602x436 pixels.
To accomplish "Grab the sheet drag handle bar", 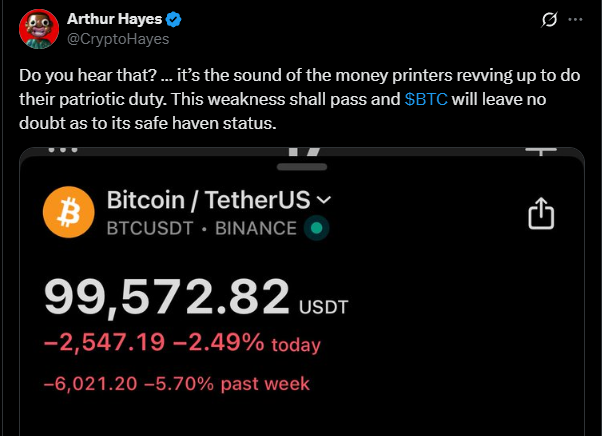I will click(302, 167).
